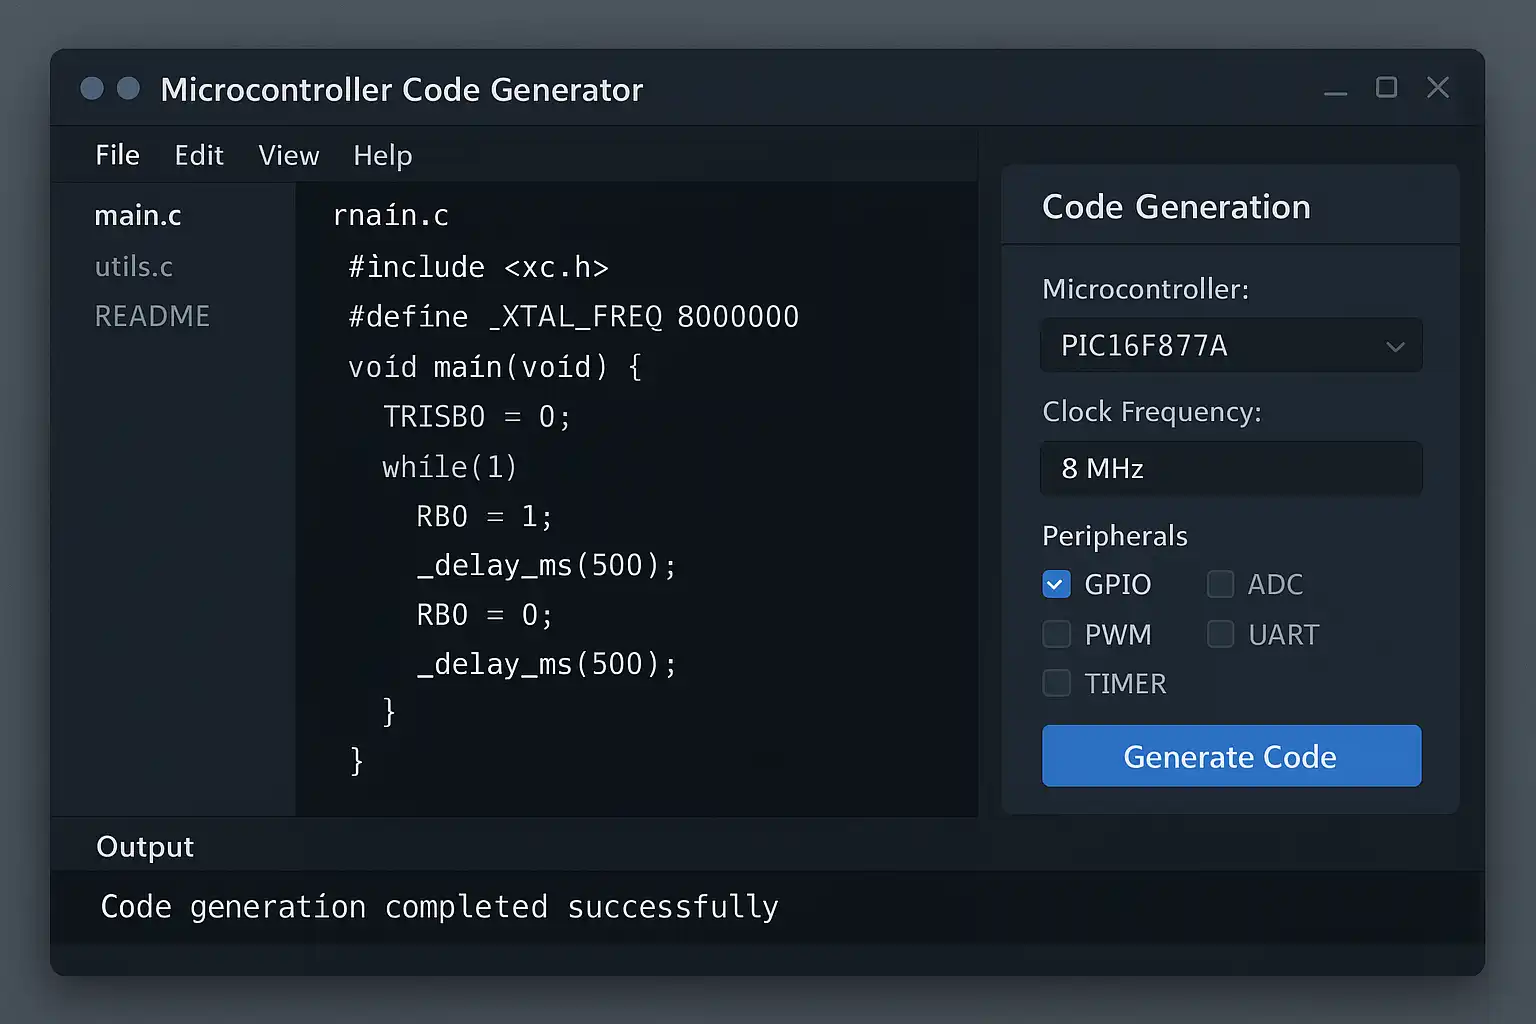Uncheck the GPIO peripheral checkbox
This screenshot has height=1024, width=1536.
[1056, 584]
